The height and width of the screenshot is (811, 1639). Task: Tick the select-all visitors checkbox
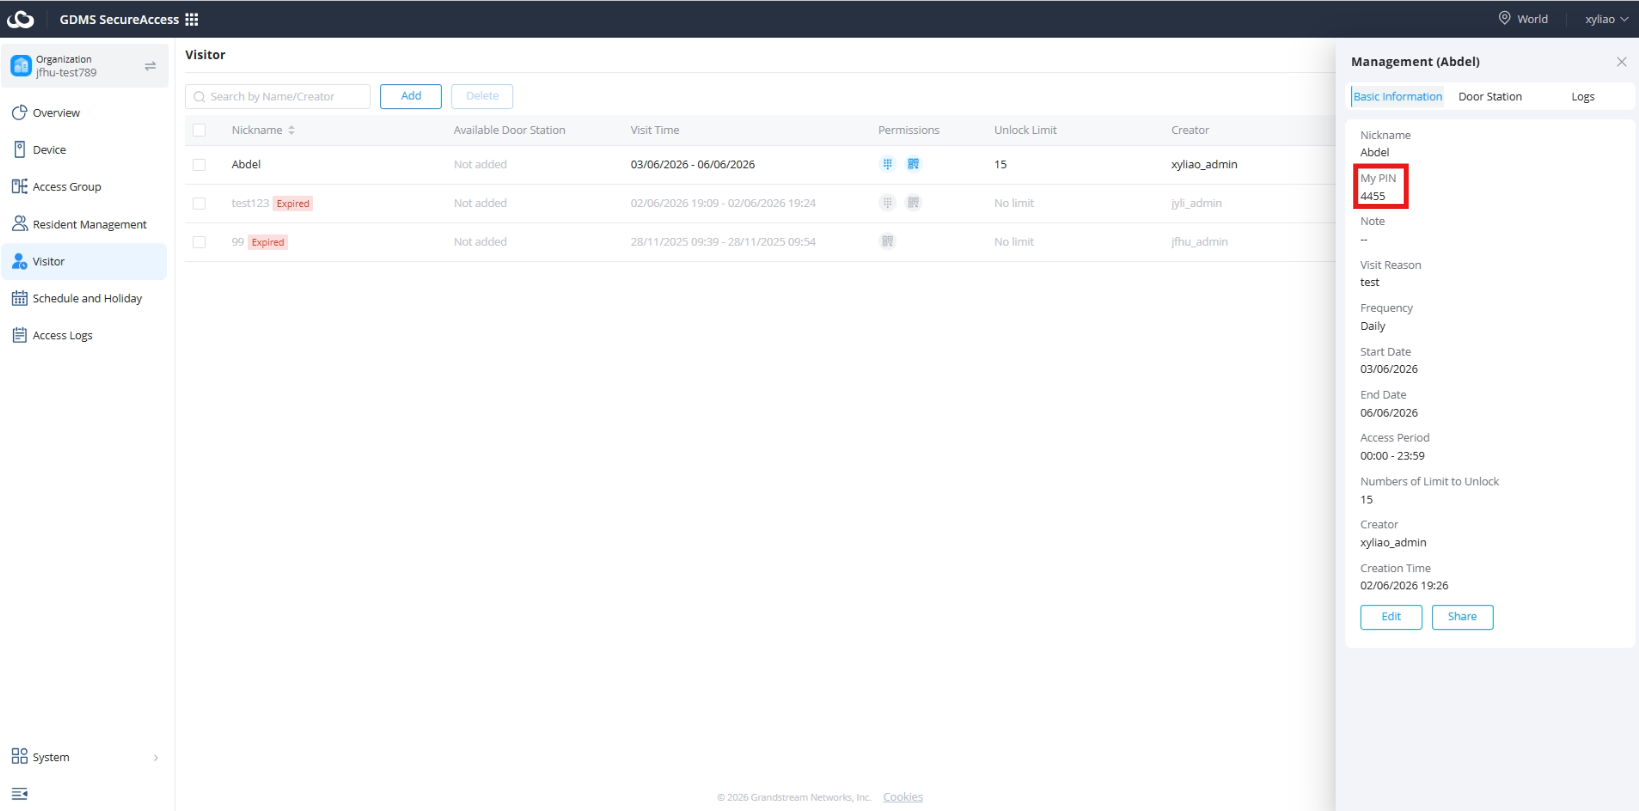pos(199,130)
